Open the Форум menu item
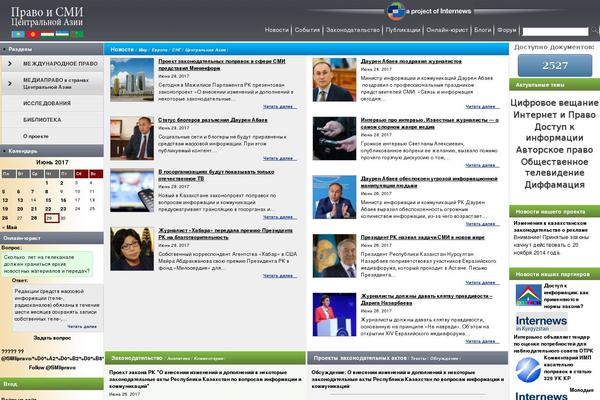 pos(507,30)
